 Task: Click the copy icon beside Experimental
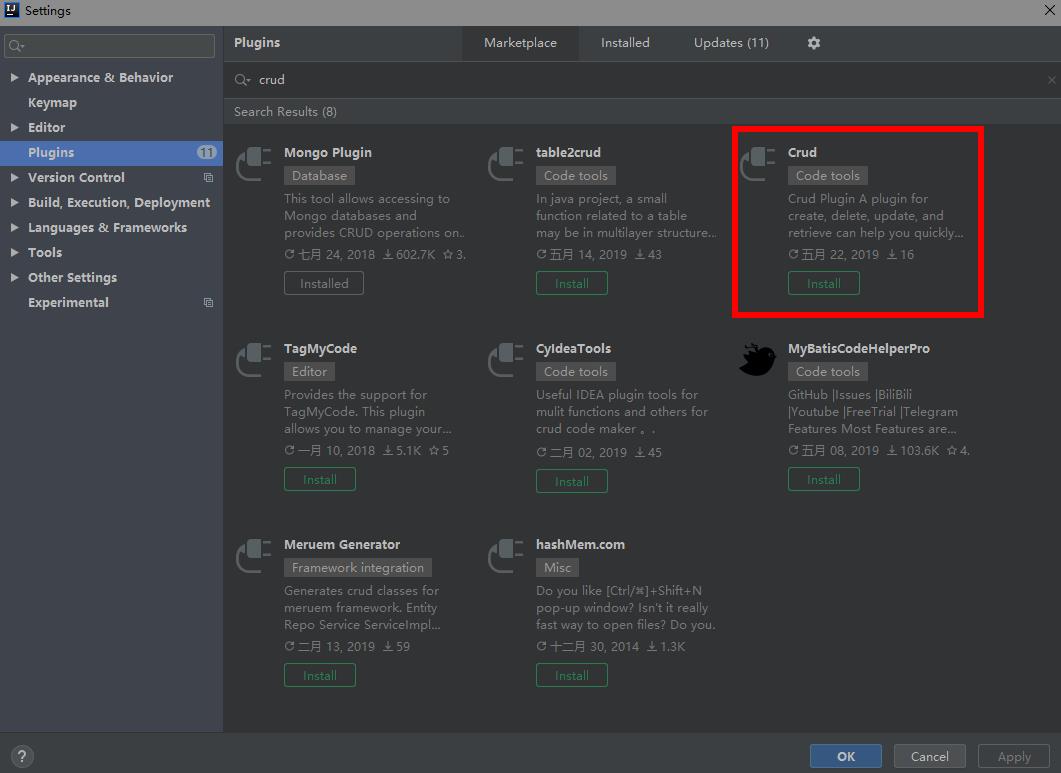[x=208, y=303]
